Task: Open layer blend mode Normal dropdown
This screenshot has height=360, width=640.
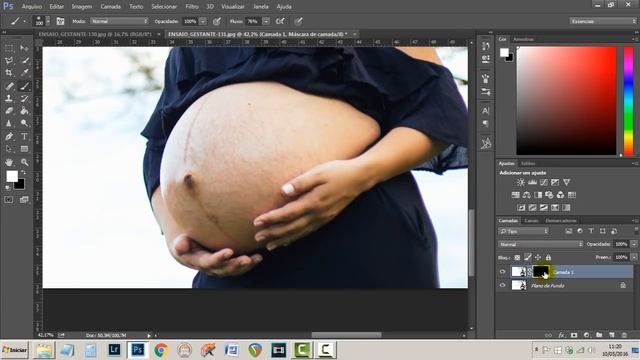Action: (541, 244)
